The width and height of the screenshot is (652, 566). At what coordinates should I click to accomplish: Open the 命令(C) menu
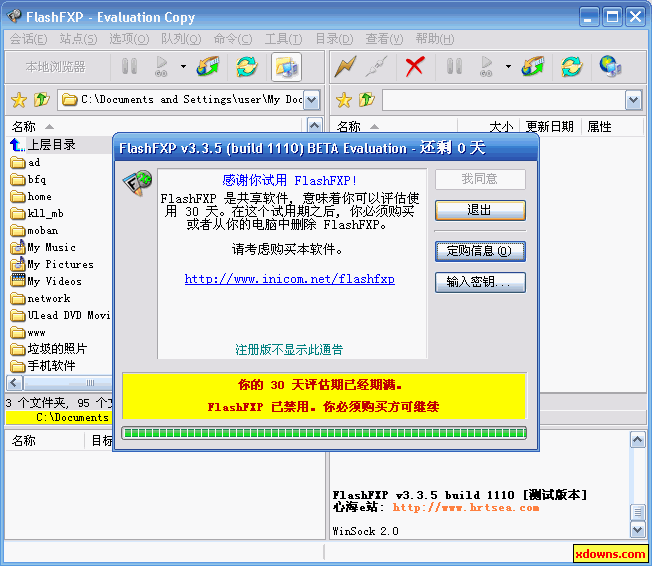[x=233, y=39]
